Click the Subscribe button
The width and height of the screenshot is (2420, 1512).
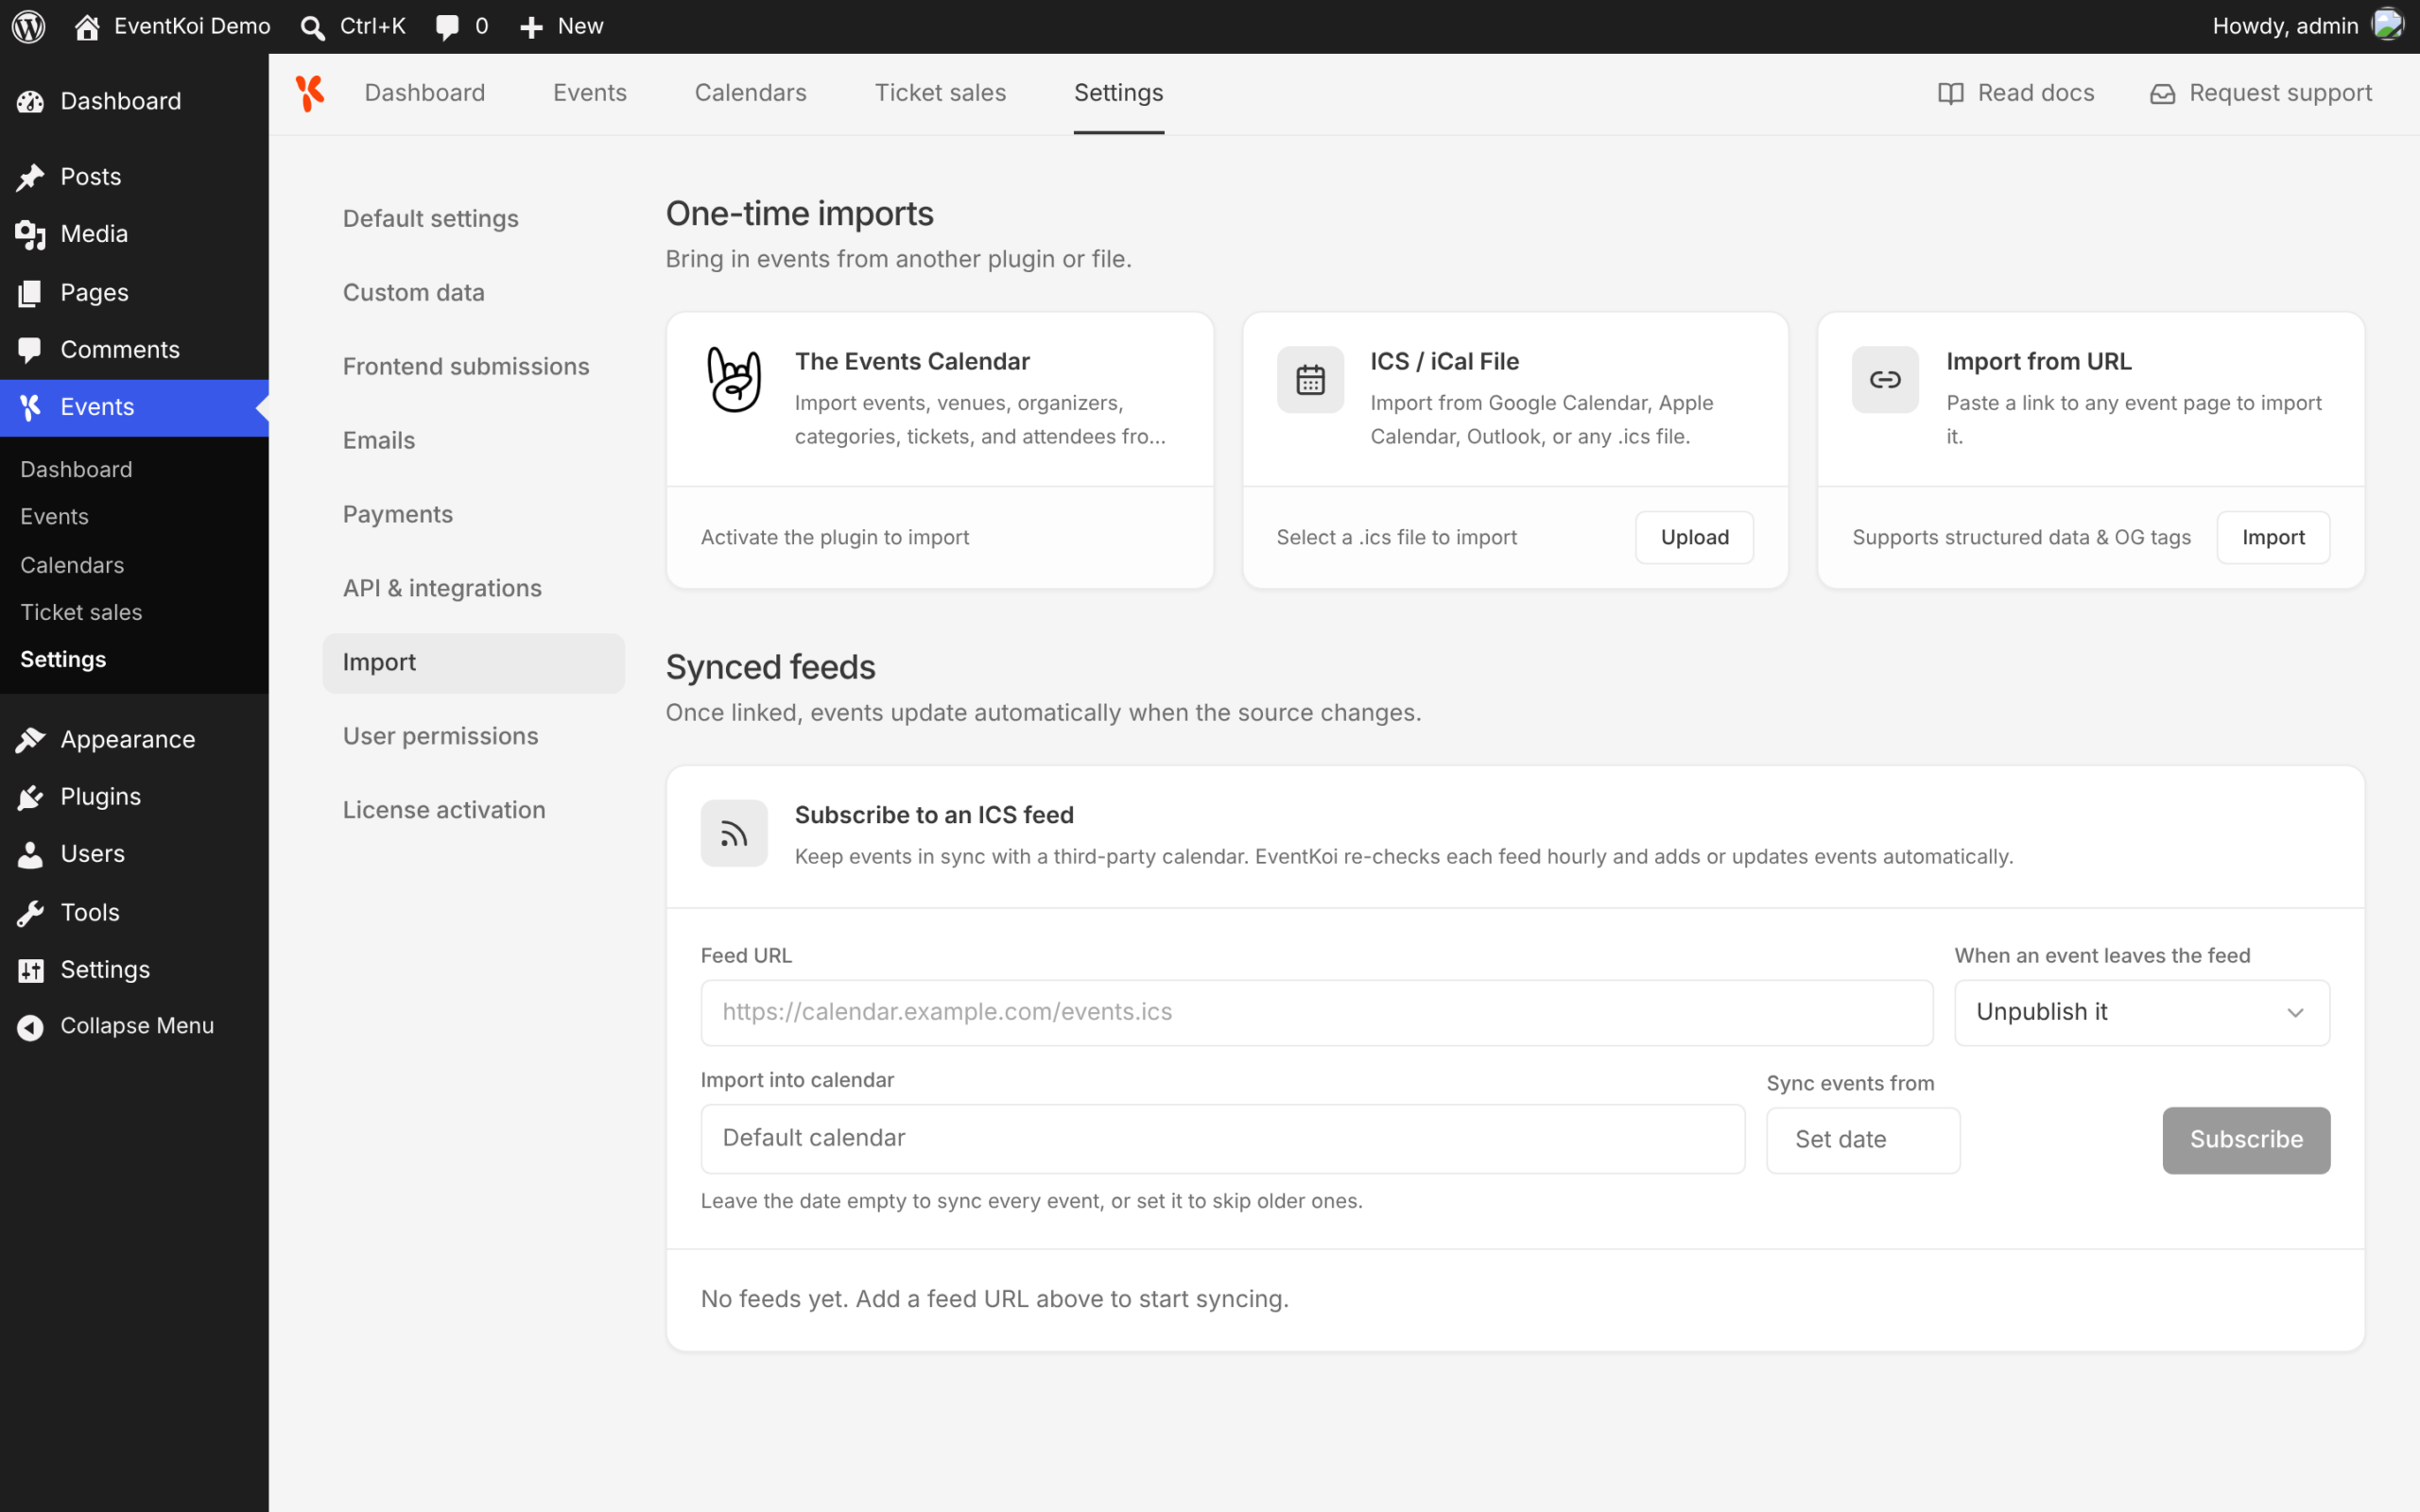click(2246, 1140)
